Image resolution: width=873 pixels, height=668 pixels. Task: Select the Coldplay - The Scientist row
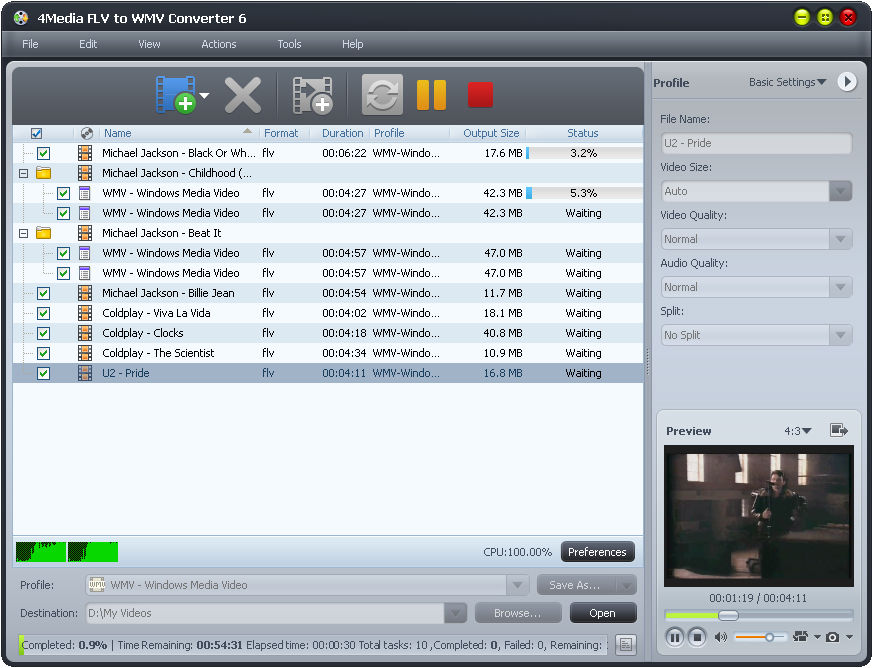point(328,353)
